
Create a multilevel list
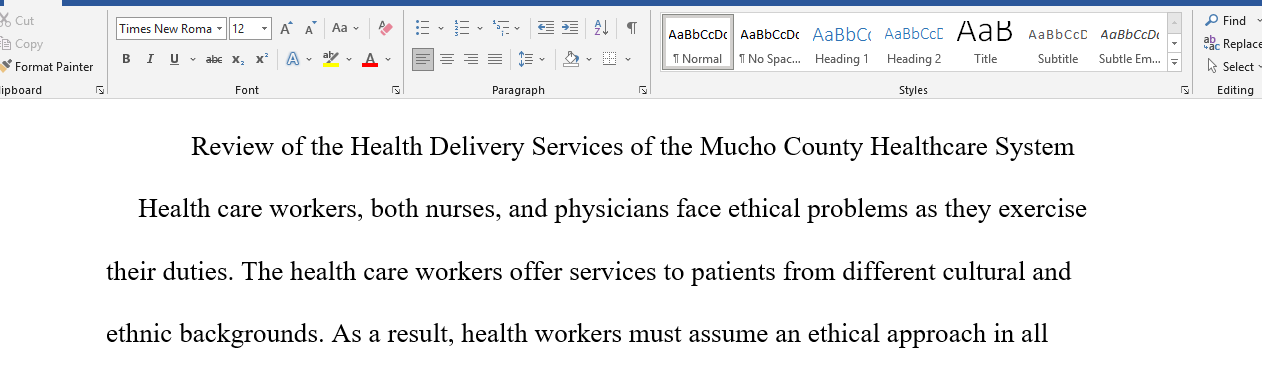(x=501, y=29)
